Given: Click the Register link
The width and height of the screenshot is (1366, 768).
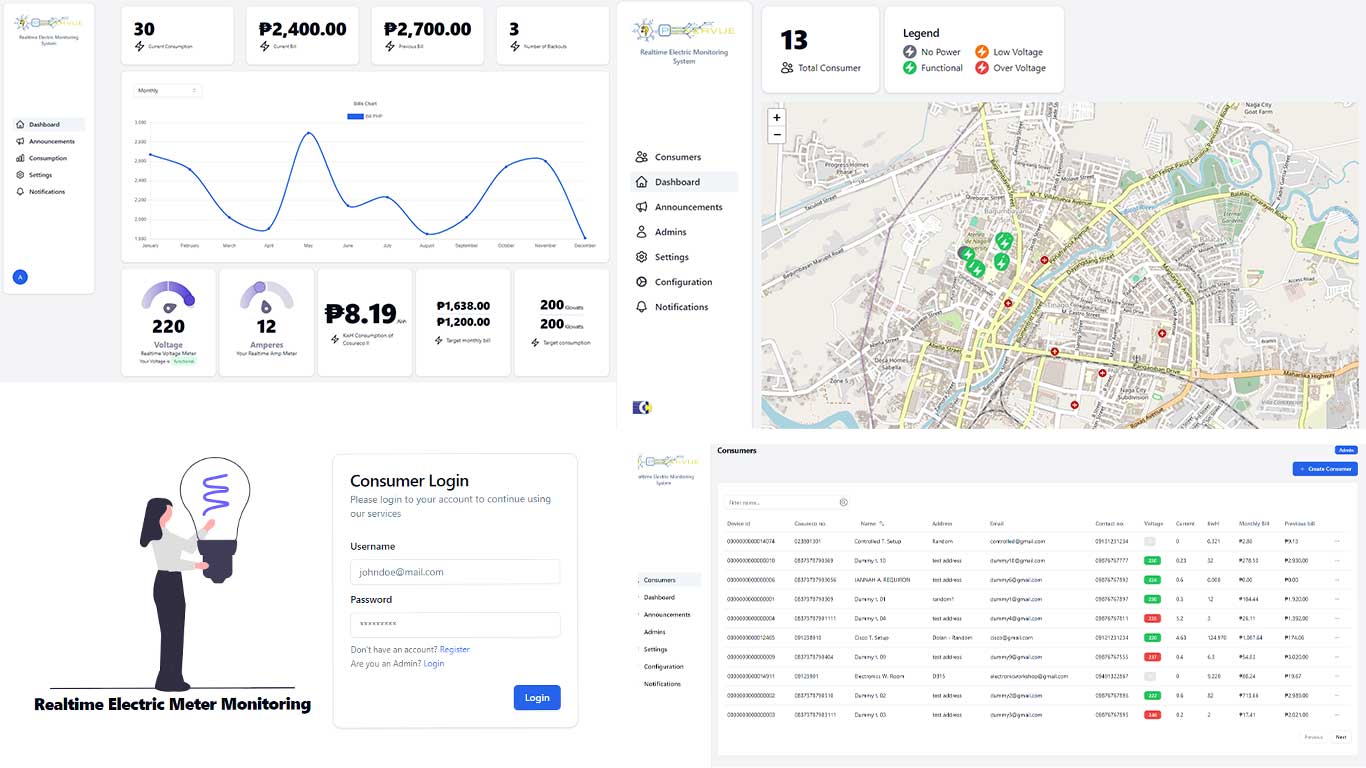Looking at the screenshot, I should point(455,649).
